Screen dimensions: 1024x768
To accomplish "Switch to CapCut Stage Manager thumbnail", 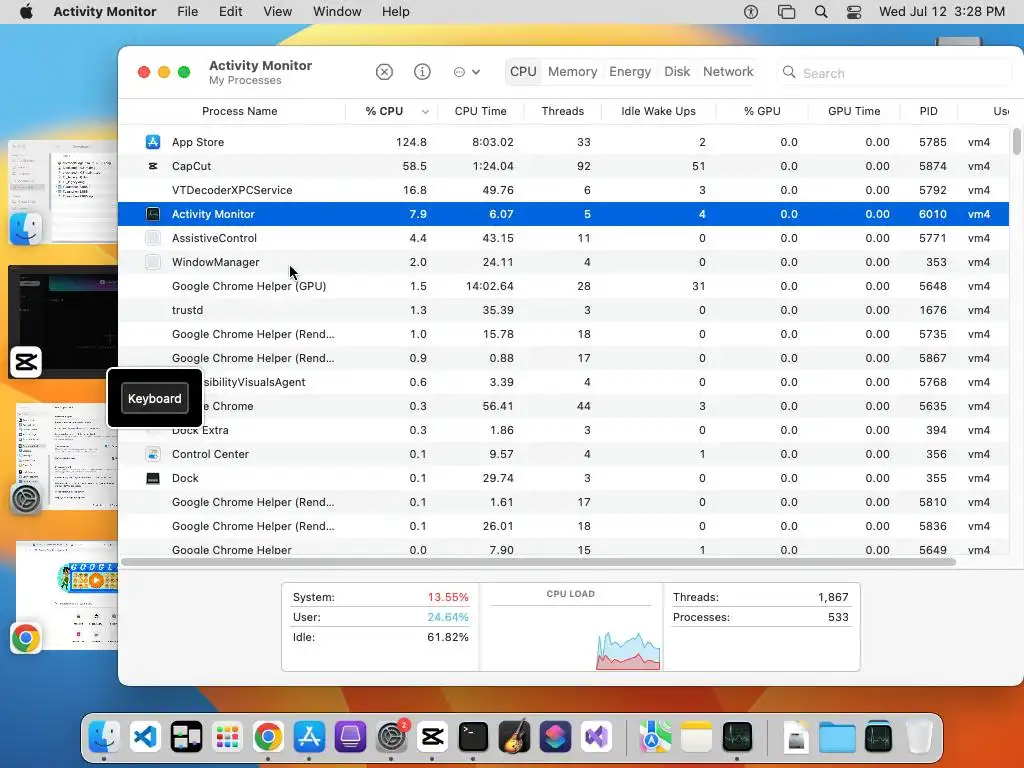I will 63,322.
